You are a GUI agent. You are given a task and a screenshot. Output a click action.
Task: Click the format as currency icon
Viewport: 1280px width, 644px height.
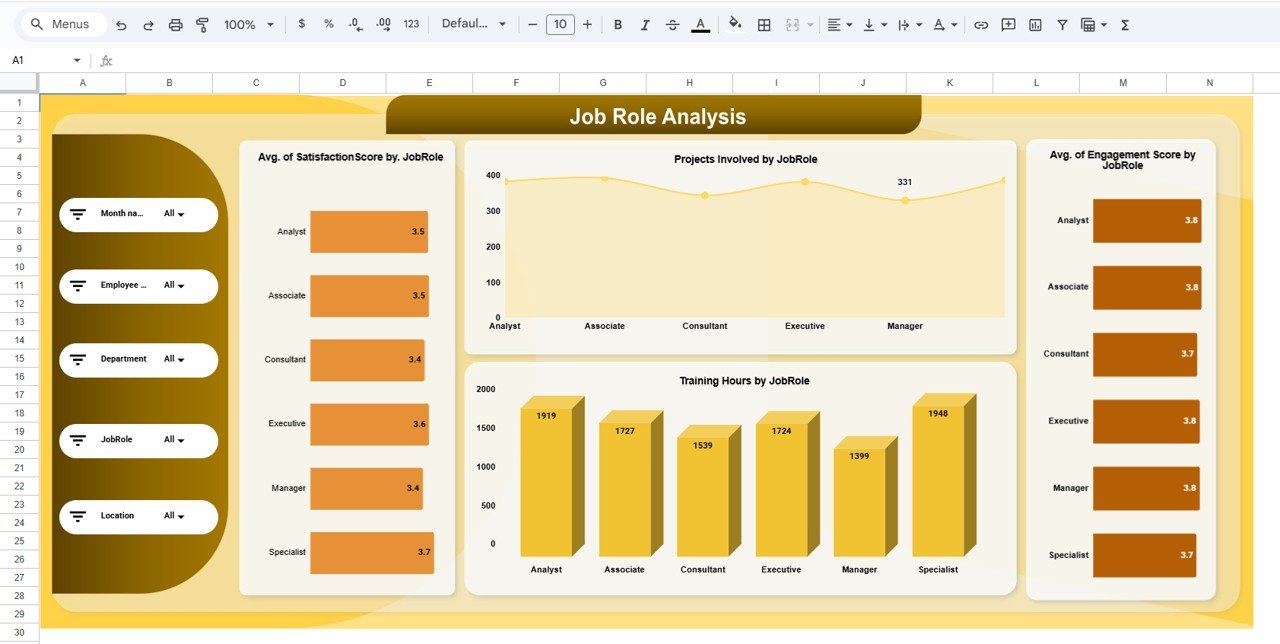tap(302, 24)
